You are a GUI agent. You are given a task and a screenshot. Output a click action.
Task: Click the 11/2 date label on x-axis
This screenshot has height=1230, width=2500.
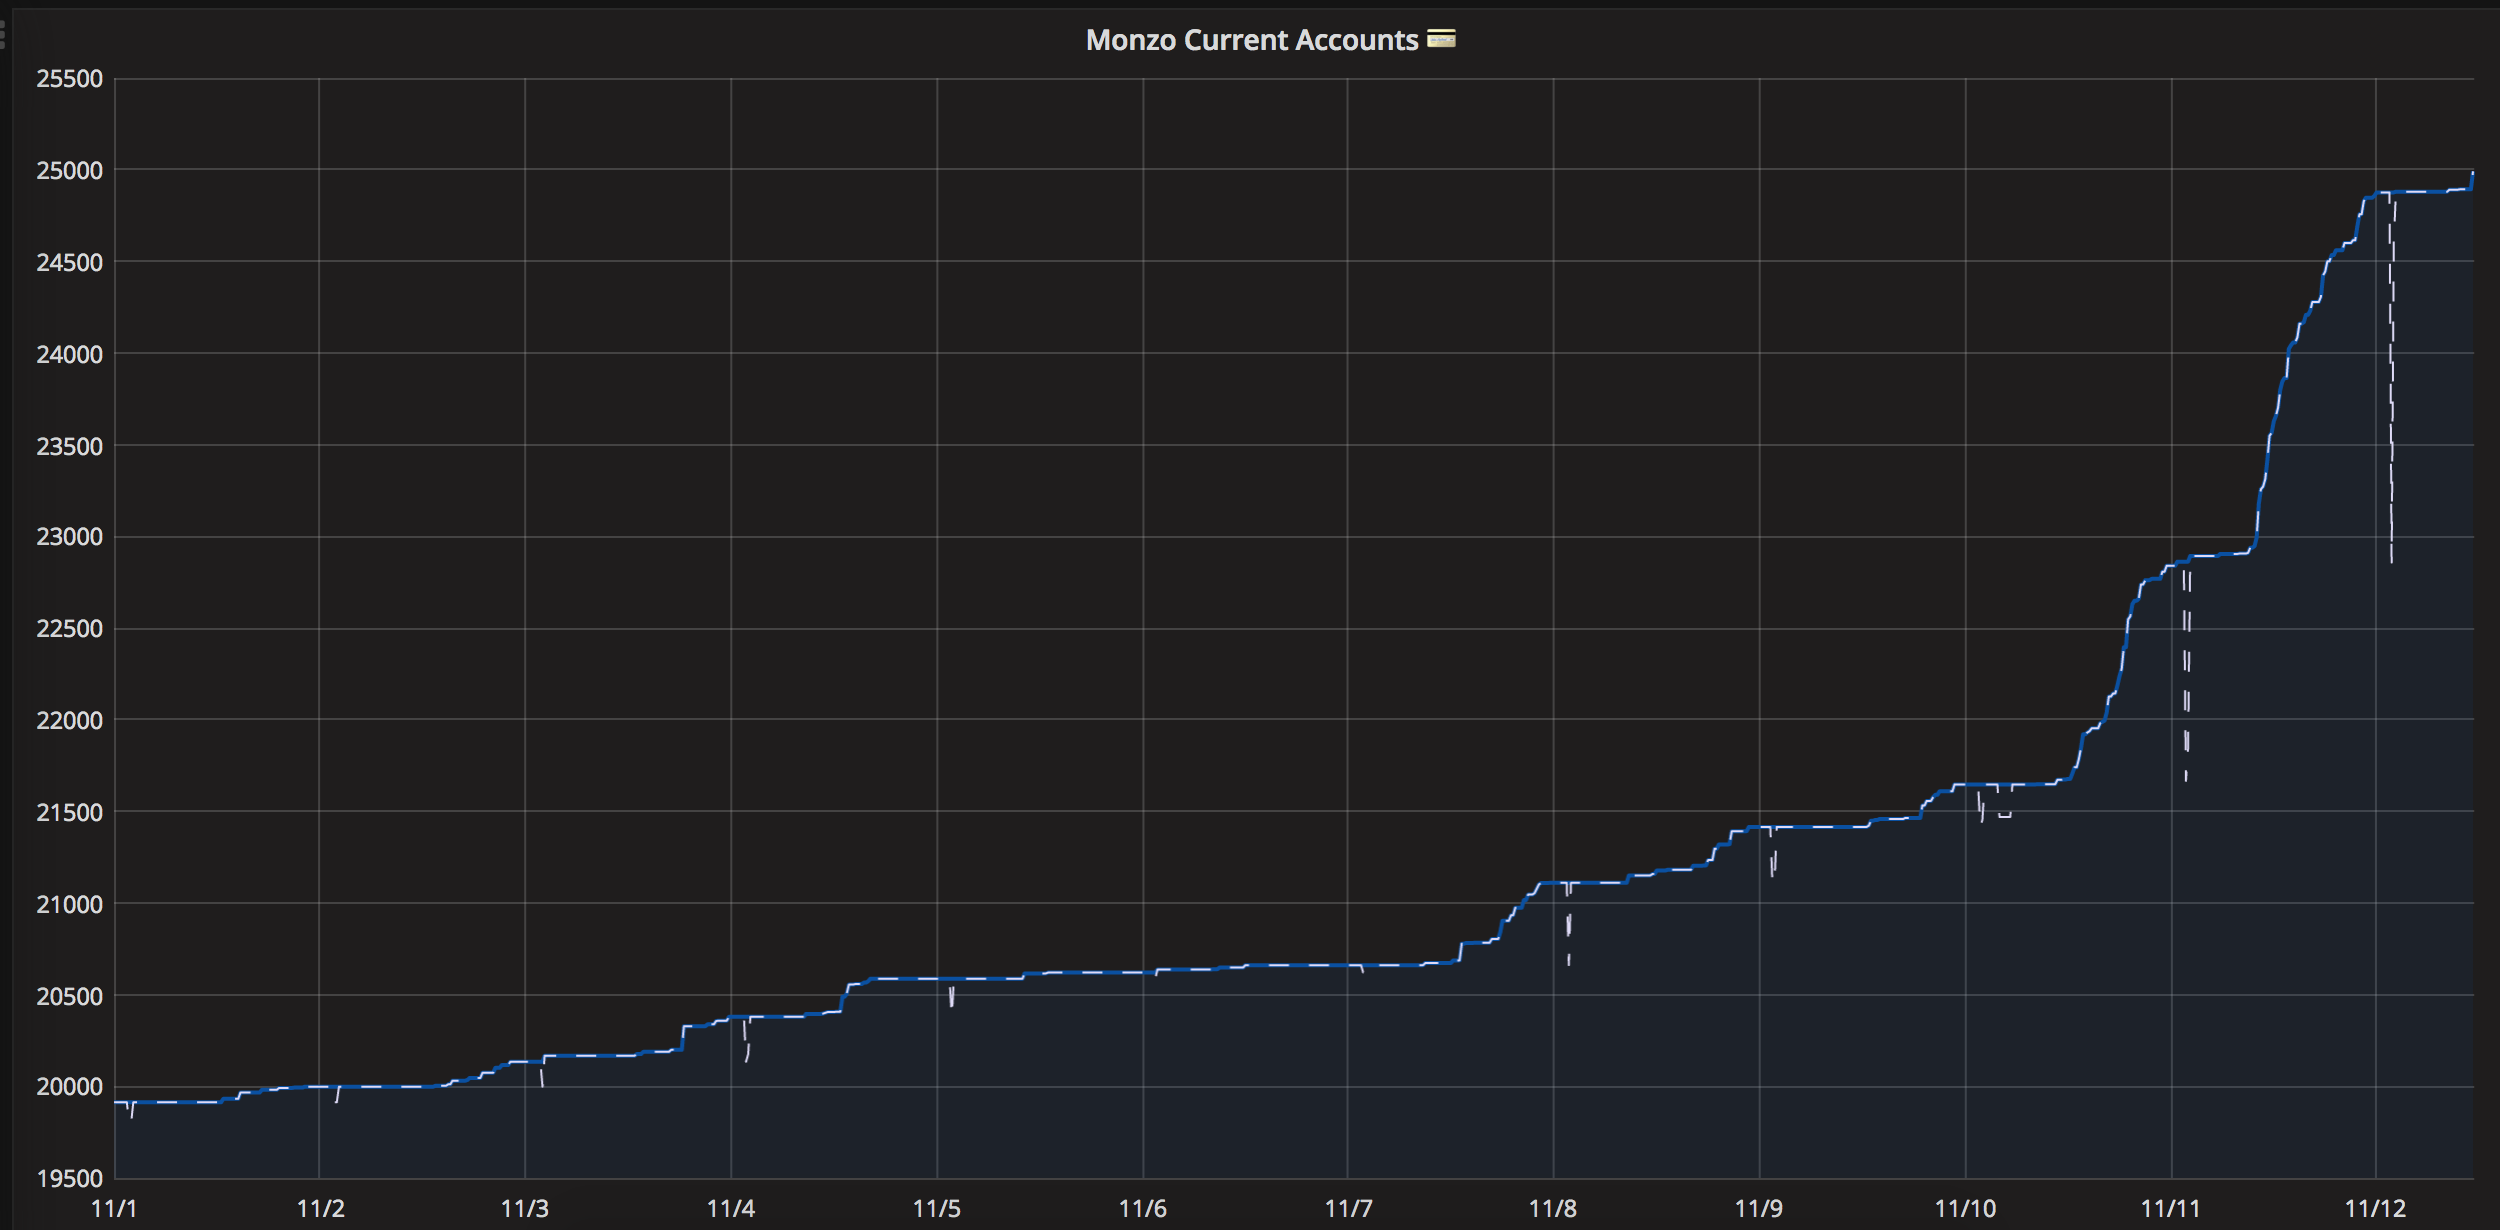[x=321, y=1209]
